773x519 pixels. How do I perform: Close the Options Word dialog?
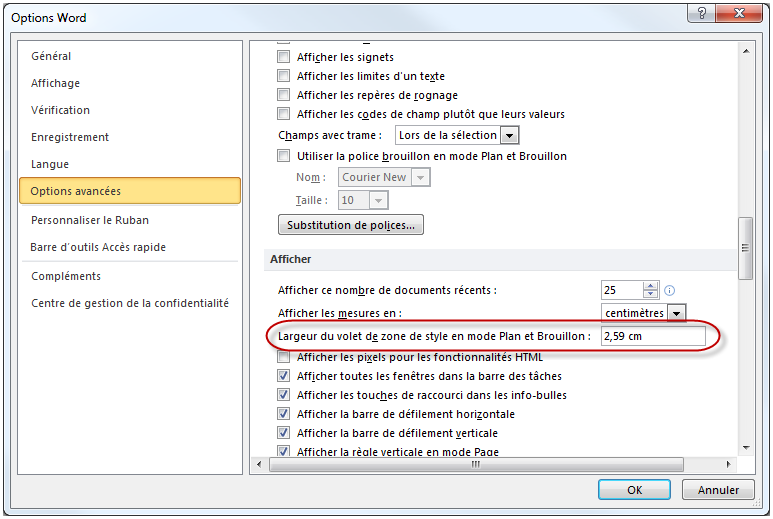(x=739, y=13)
